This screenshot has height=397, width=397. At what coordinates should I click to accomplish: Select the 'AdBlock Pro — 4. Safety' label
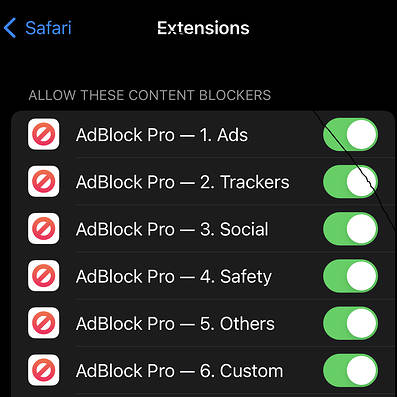[174, 277]
